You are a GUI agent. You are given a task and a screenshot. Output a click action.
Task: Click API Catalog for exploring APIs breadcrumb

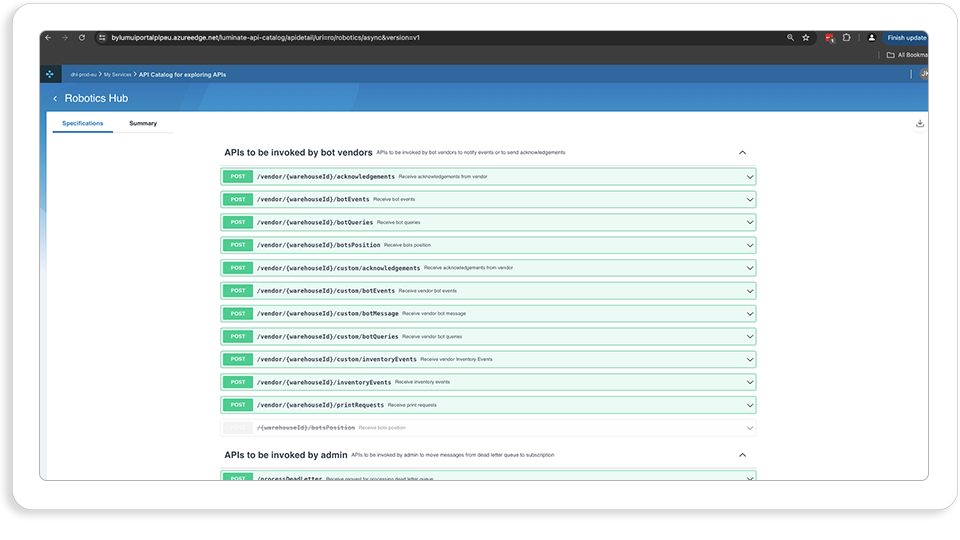click(x=182, y=75)
